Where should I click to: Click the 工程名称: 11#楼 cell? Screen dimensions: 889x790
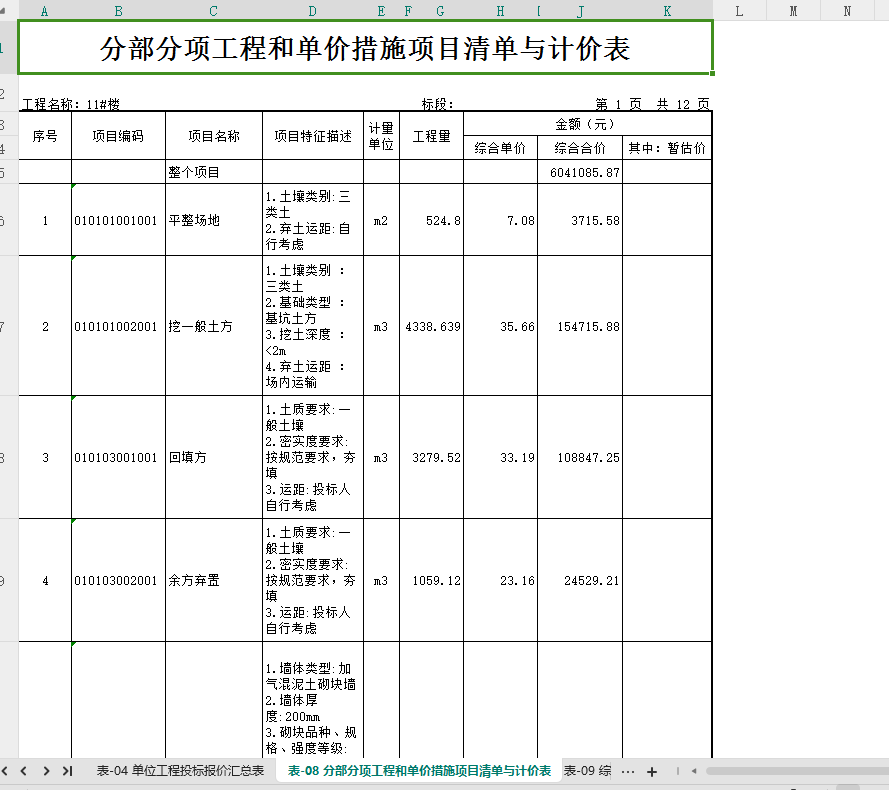(71, 104)
